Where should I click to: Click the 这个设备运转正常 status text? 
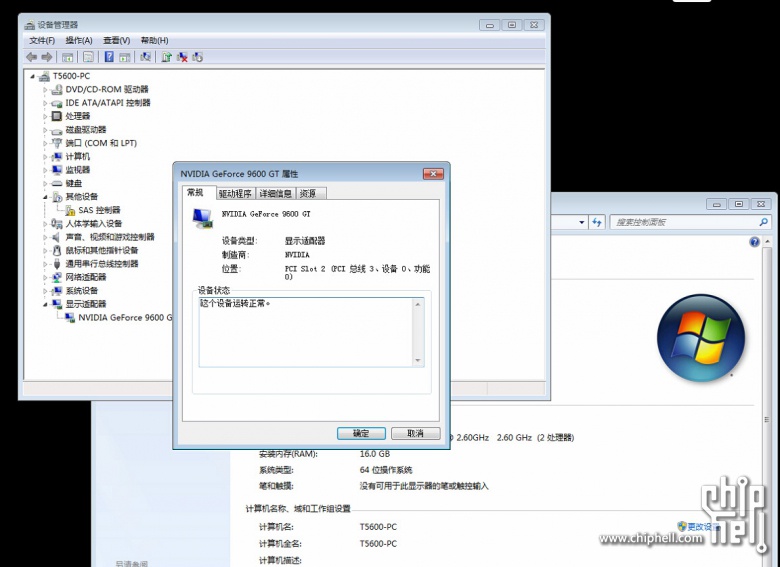pos(235,303)
